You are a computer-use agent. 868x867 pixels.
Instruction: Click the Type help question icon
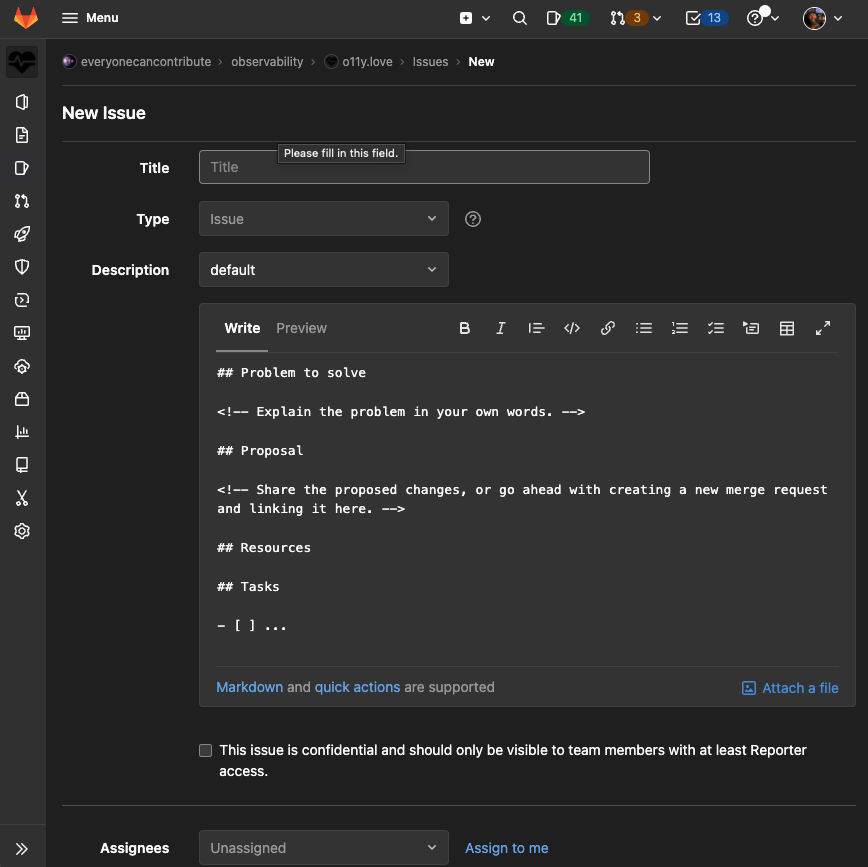coord(473,219)
